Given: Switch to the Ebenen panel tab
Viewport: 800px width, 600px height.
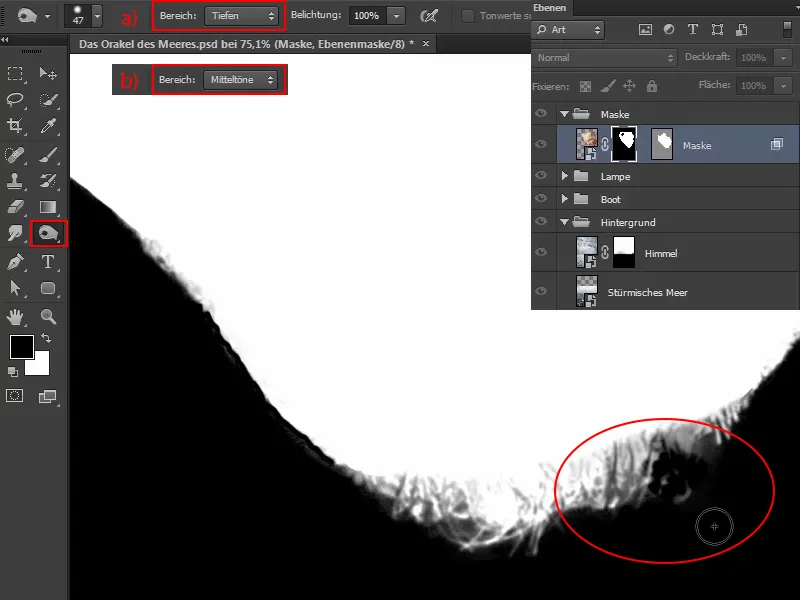Looking at the screenshot, I should coord(549,8).
